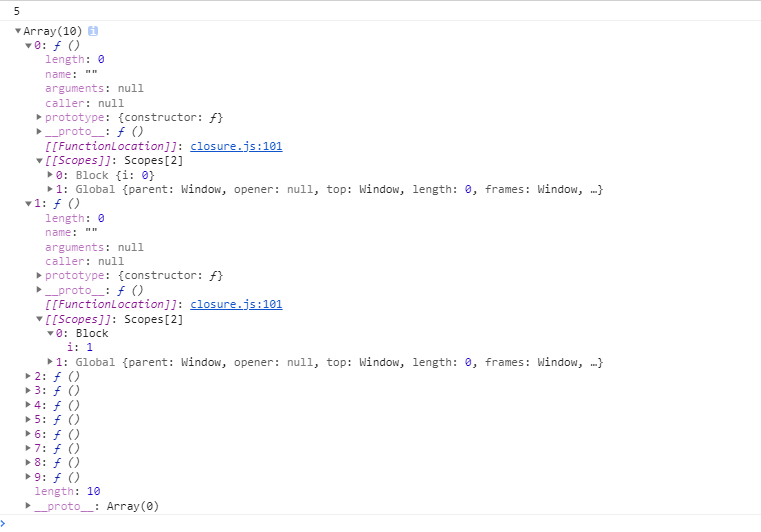This screenshot has width=761, height=532.
Task: Expand function entry at index 3
Action: coord(28,391)
